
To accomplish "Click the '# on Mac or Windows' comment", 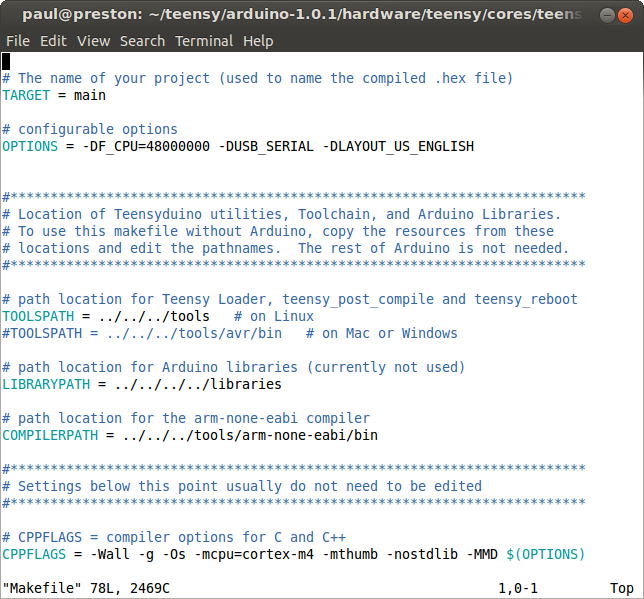I will [x=382, y=333].
